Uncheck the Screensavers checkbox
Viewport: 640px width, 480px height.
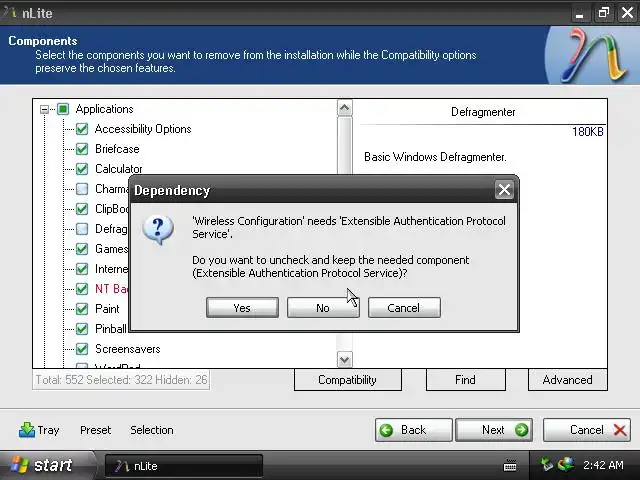82,349
